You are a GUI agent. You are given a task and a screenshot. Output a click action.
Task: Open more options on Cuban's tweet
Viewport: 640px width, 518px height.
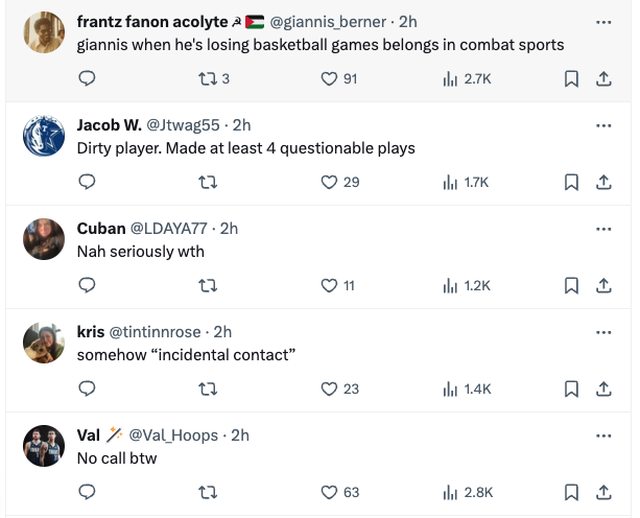pos(603,228)
